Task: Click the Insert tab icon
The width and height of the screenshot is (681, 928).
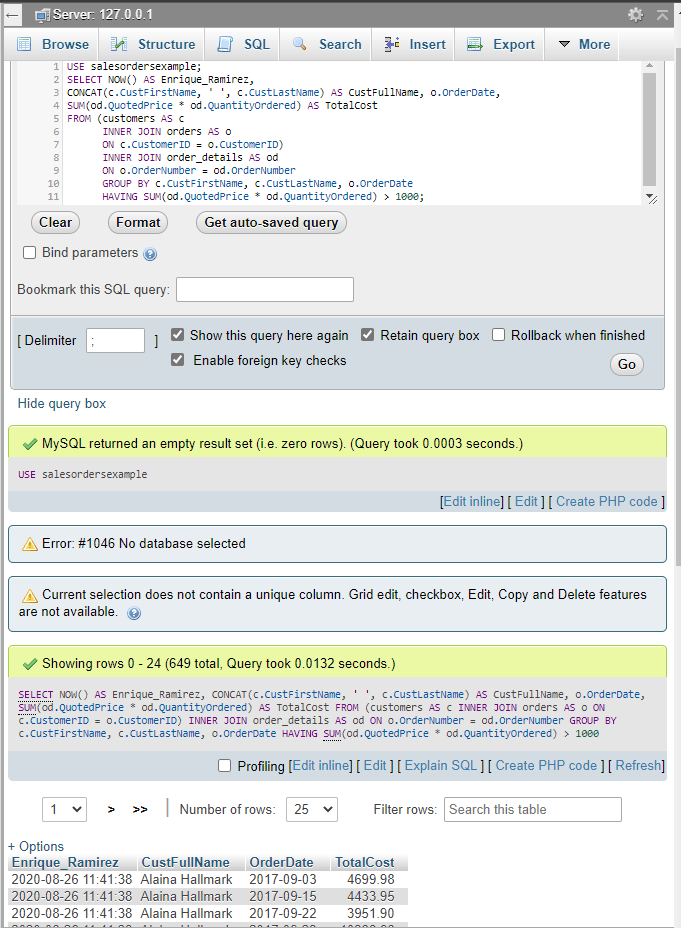Action: tap(391, 44)
